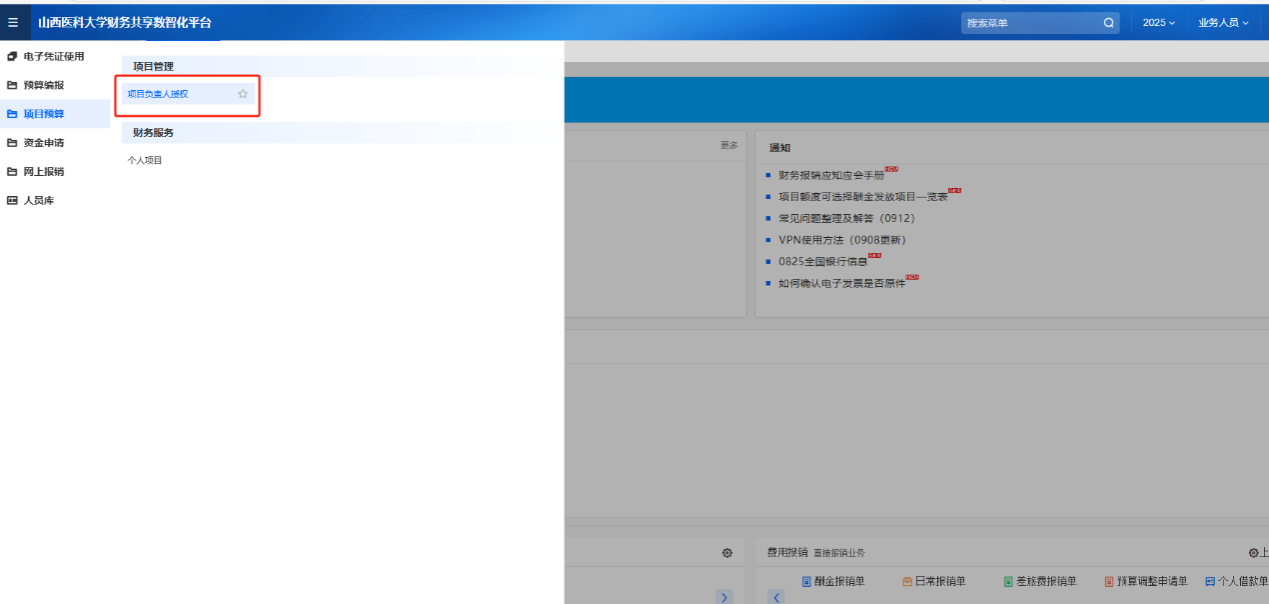Image resolution: width=1269 pixels, height=604 pixels.
Task: Click the search magnifier icon in 搜索菜单
Action: (x=1108, y=22)
